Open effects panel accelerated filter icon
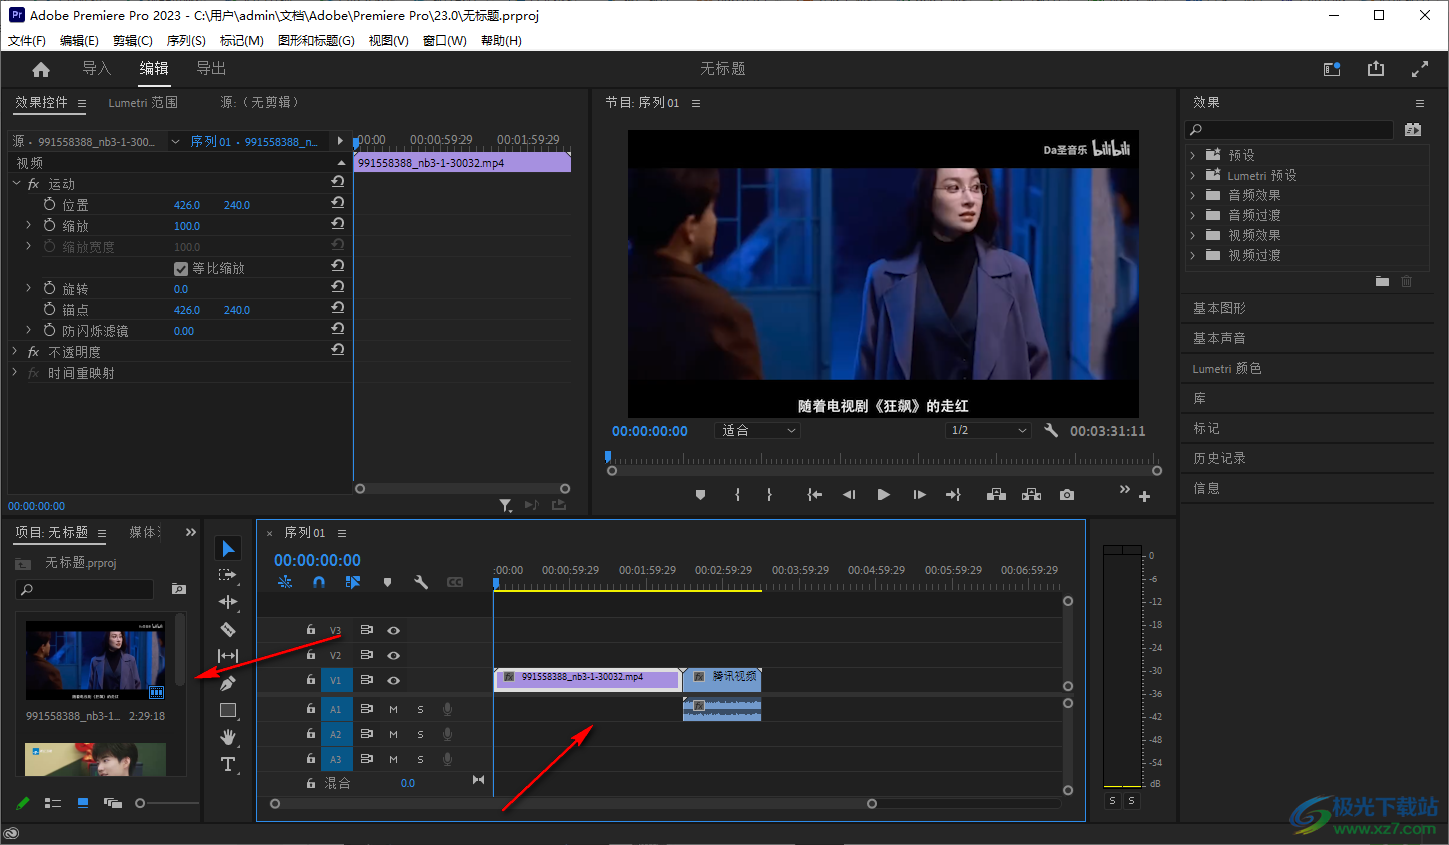The height and width of the screenshot is (845, 1449). [x=1413, y=130]
